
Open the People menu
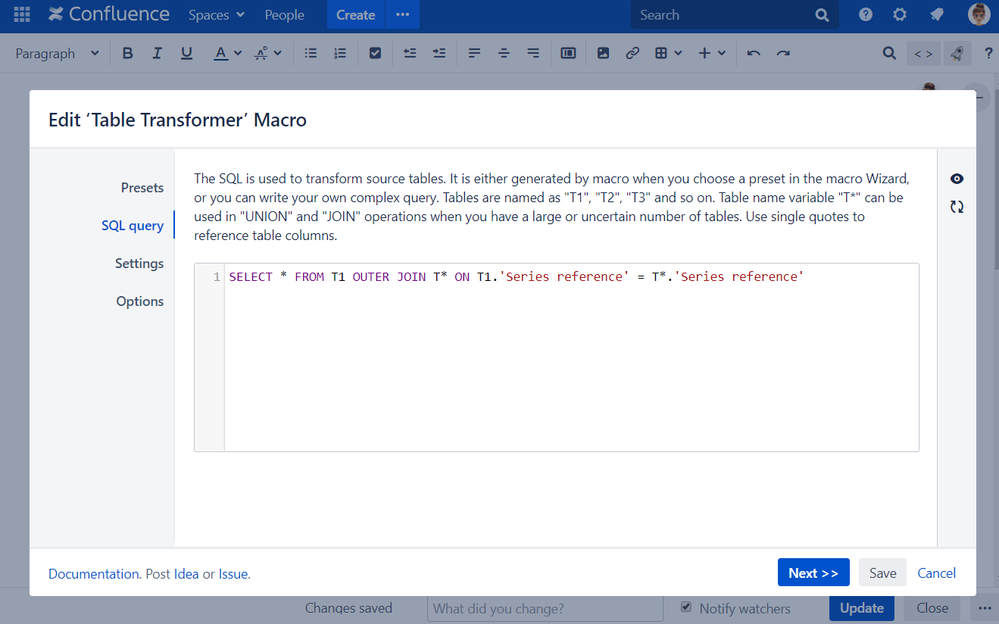point(284,15)
